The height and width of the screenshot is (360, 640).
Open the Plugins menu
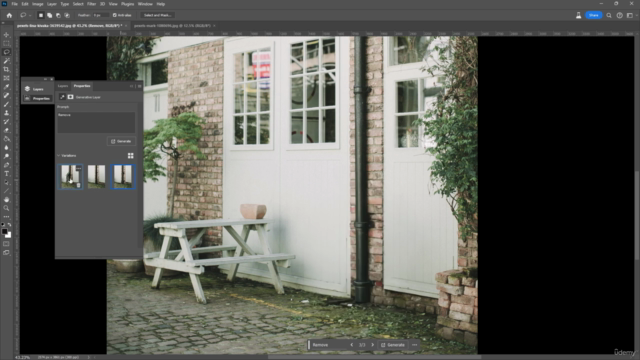[x=127, y=4]
